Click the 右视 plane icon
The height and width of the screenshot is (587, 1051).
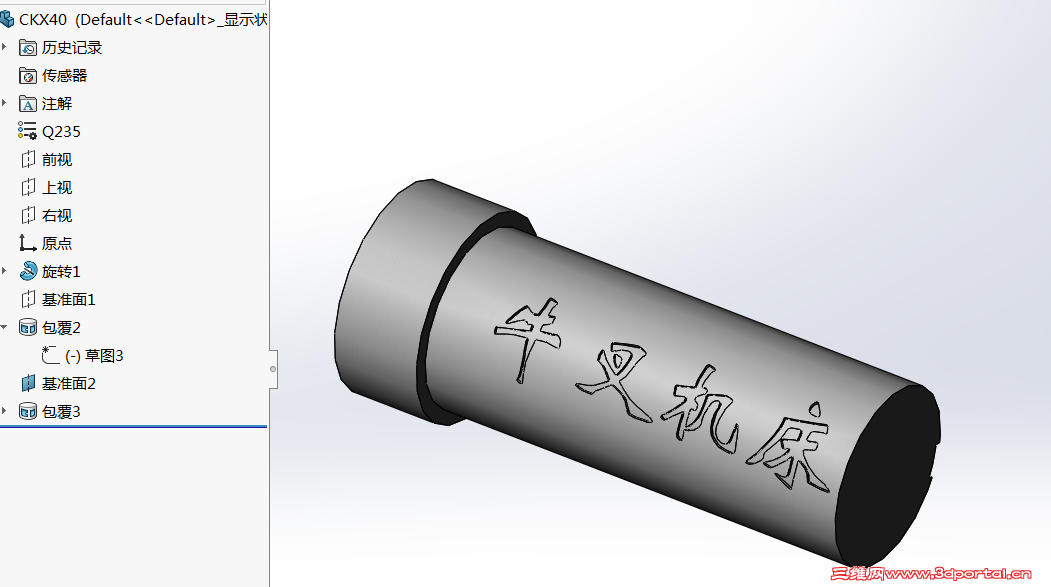[x=27, y=216]
